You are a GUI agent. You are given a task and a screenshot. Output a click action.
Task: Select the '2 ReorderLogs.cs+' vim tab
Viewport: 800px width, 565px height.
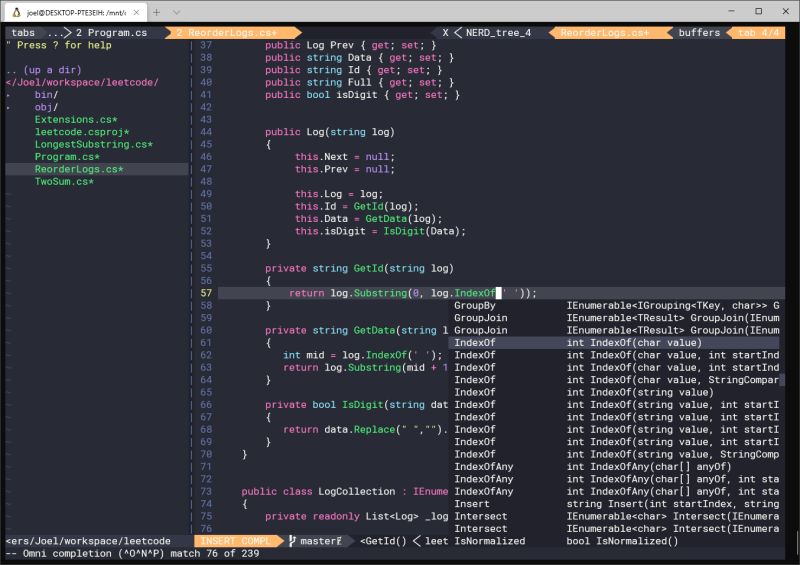point(226,33)
